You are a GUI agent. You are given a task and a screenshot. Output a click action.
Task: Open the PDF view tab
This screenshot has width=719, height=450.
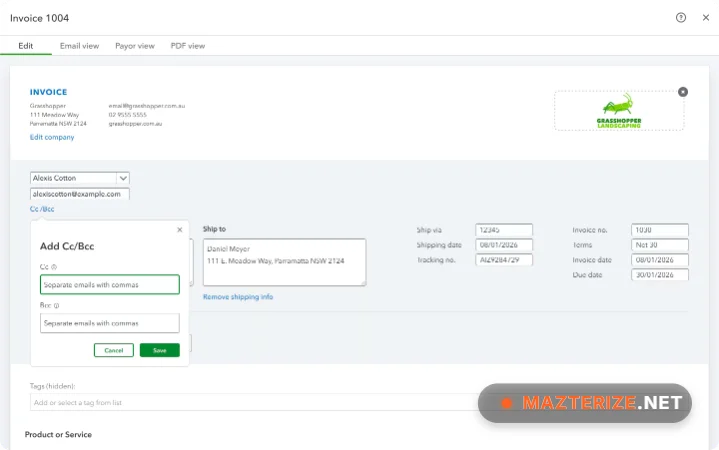(x=188, y=46)
